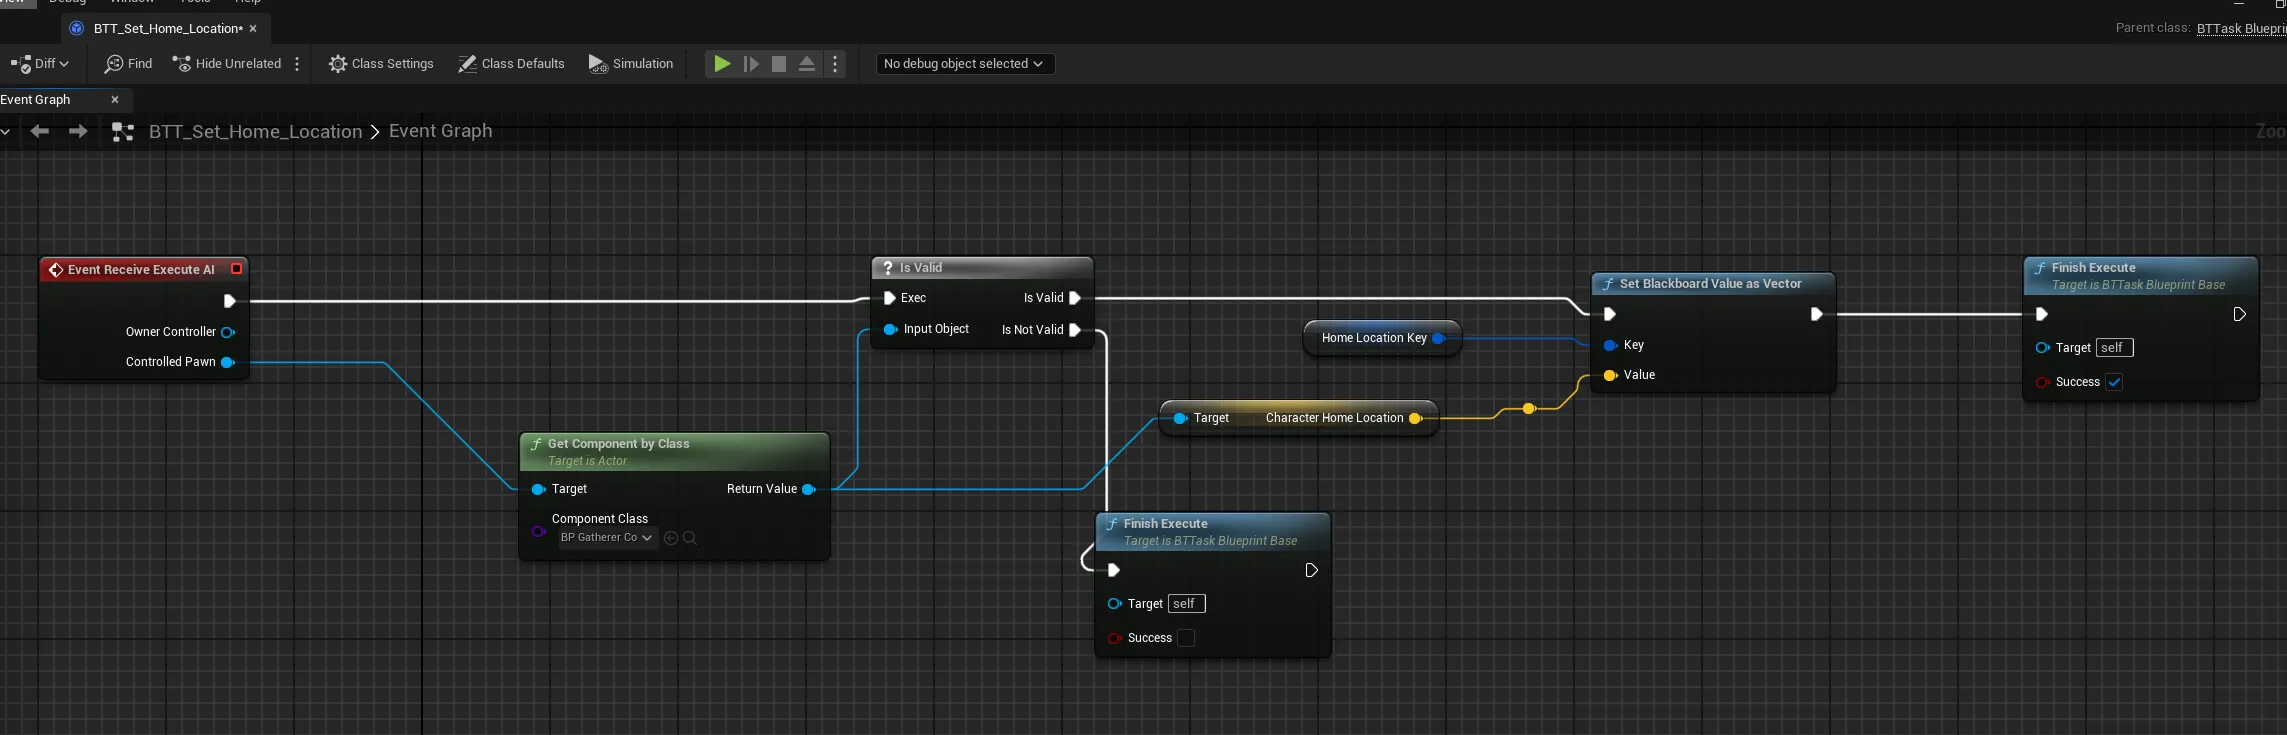The image size is (2287, 735).
Task: Click the green Play button
Action: tap(721, 64)
